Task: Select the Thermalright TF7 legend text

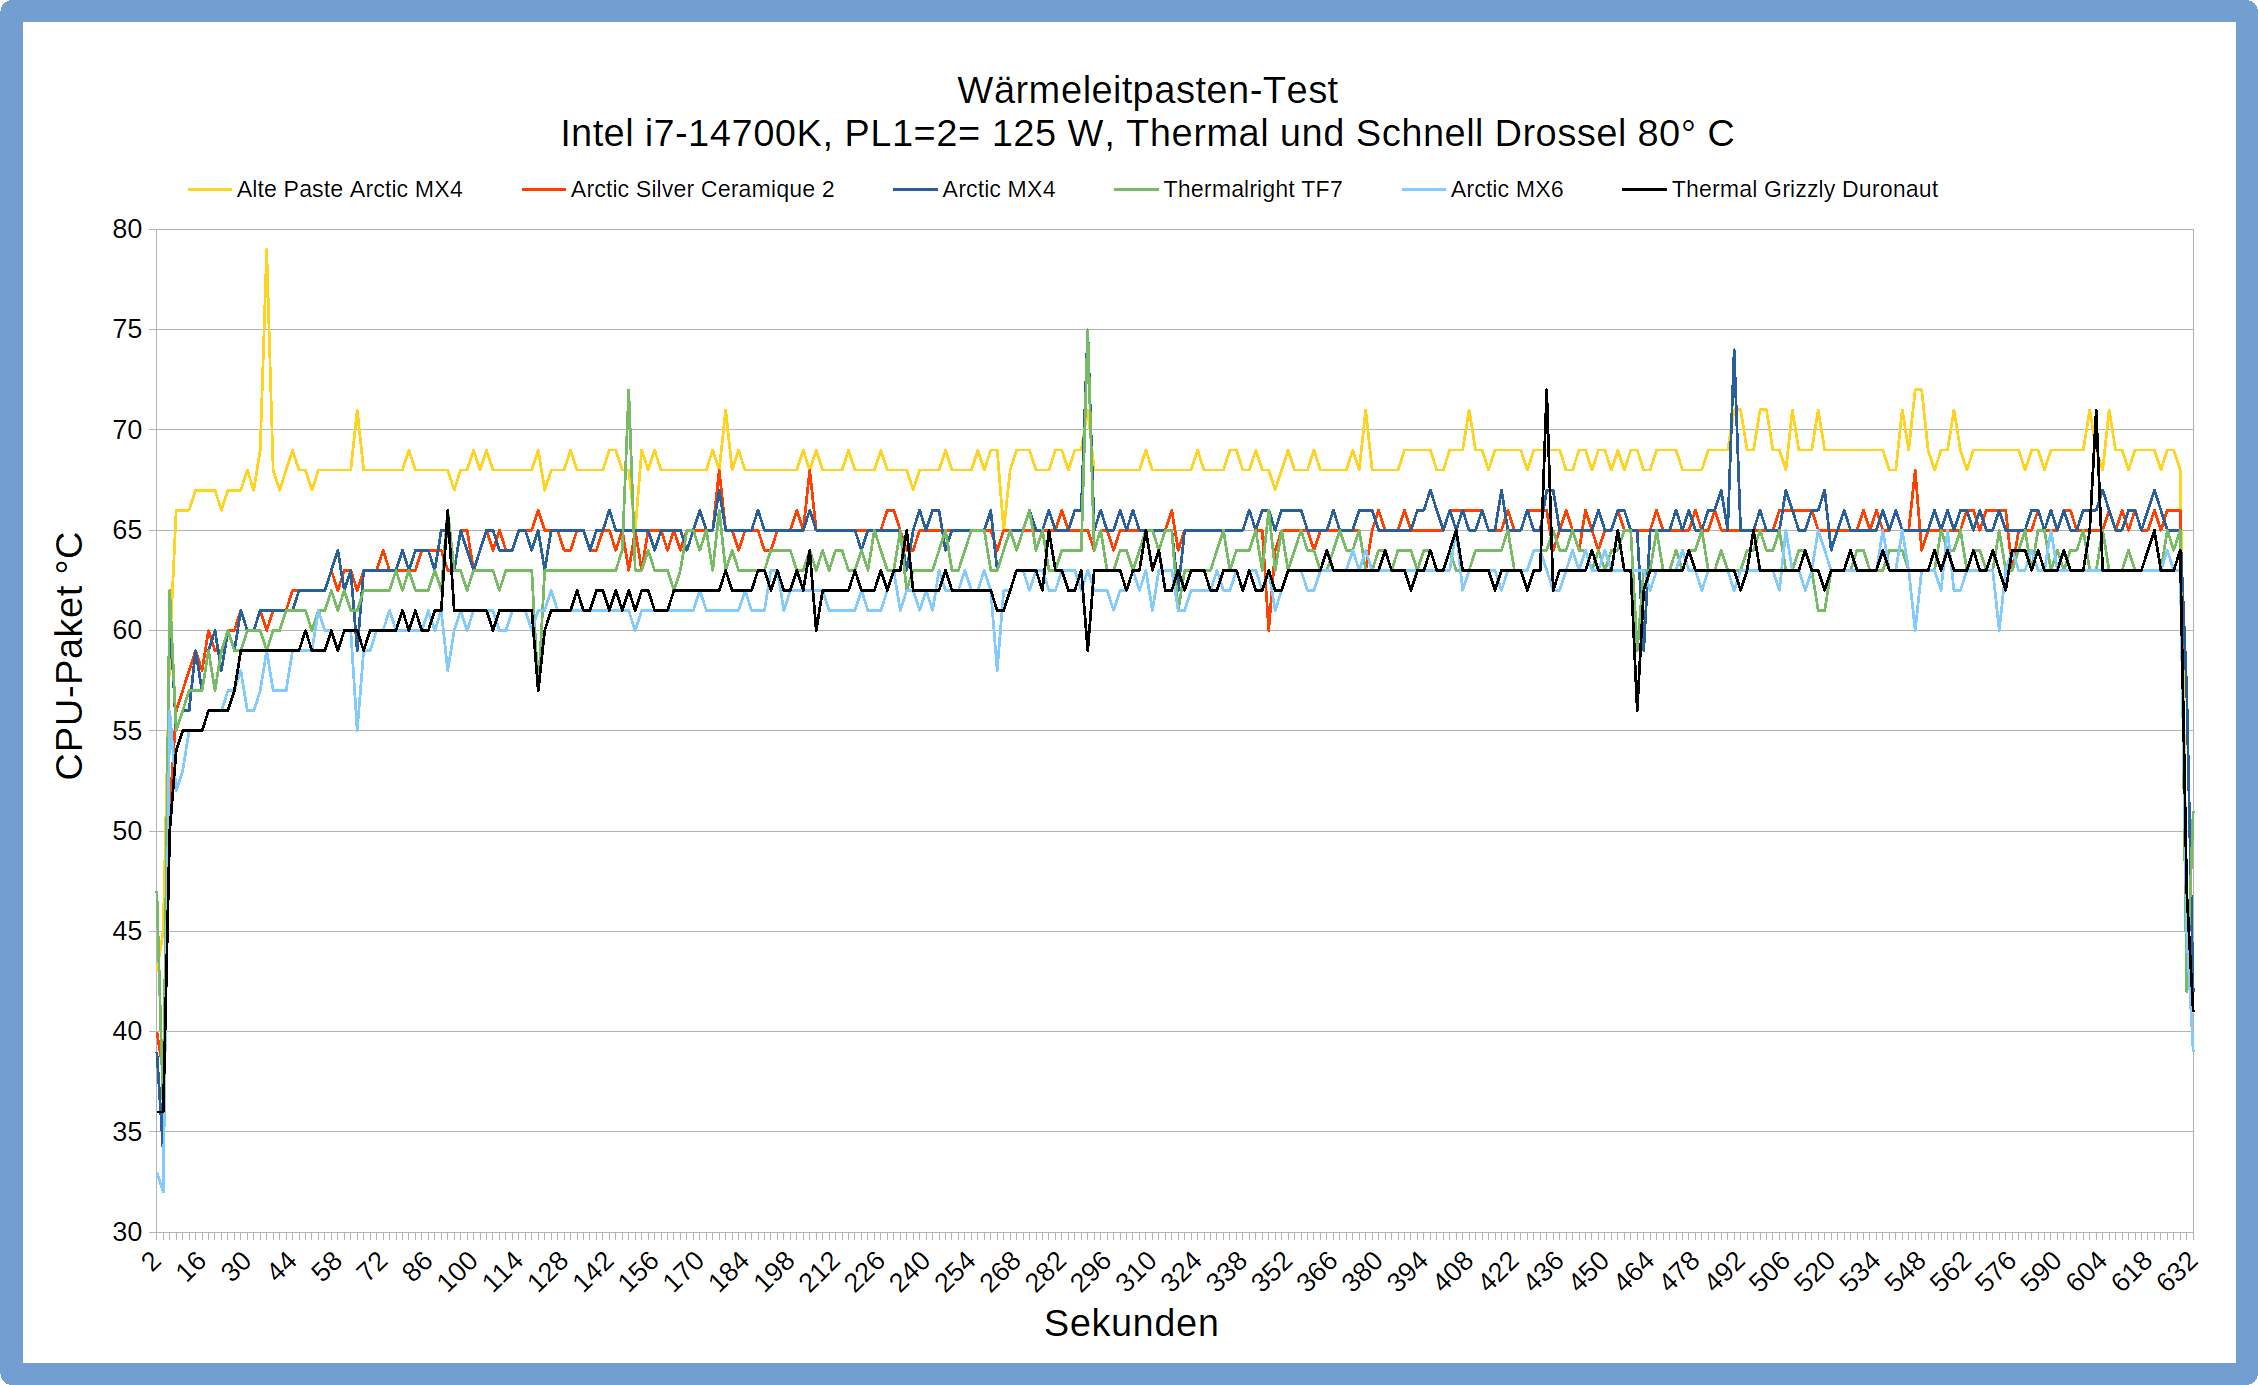Action: point(1252,190)
